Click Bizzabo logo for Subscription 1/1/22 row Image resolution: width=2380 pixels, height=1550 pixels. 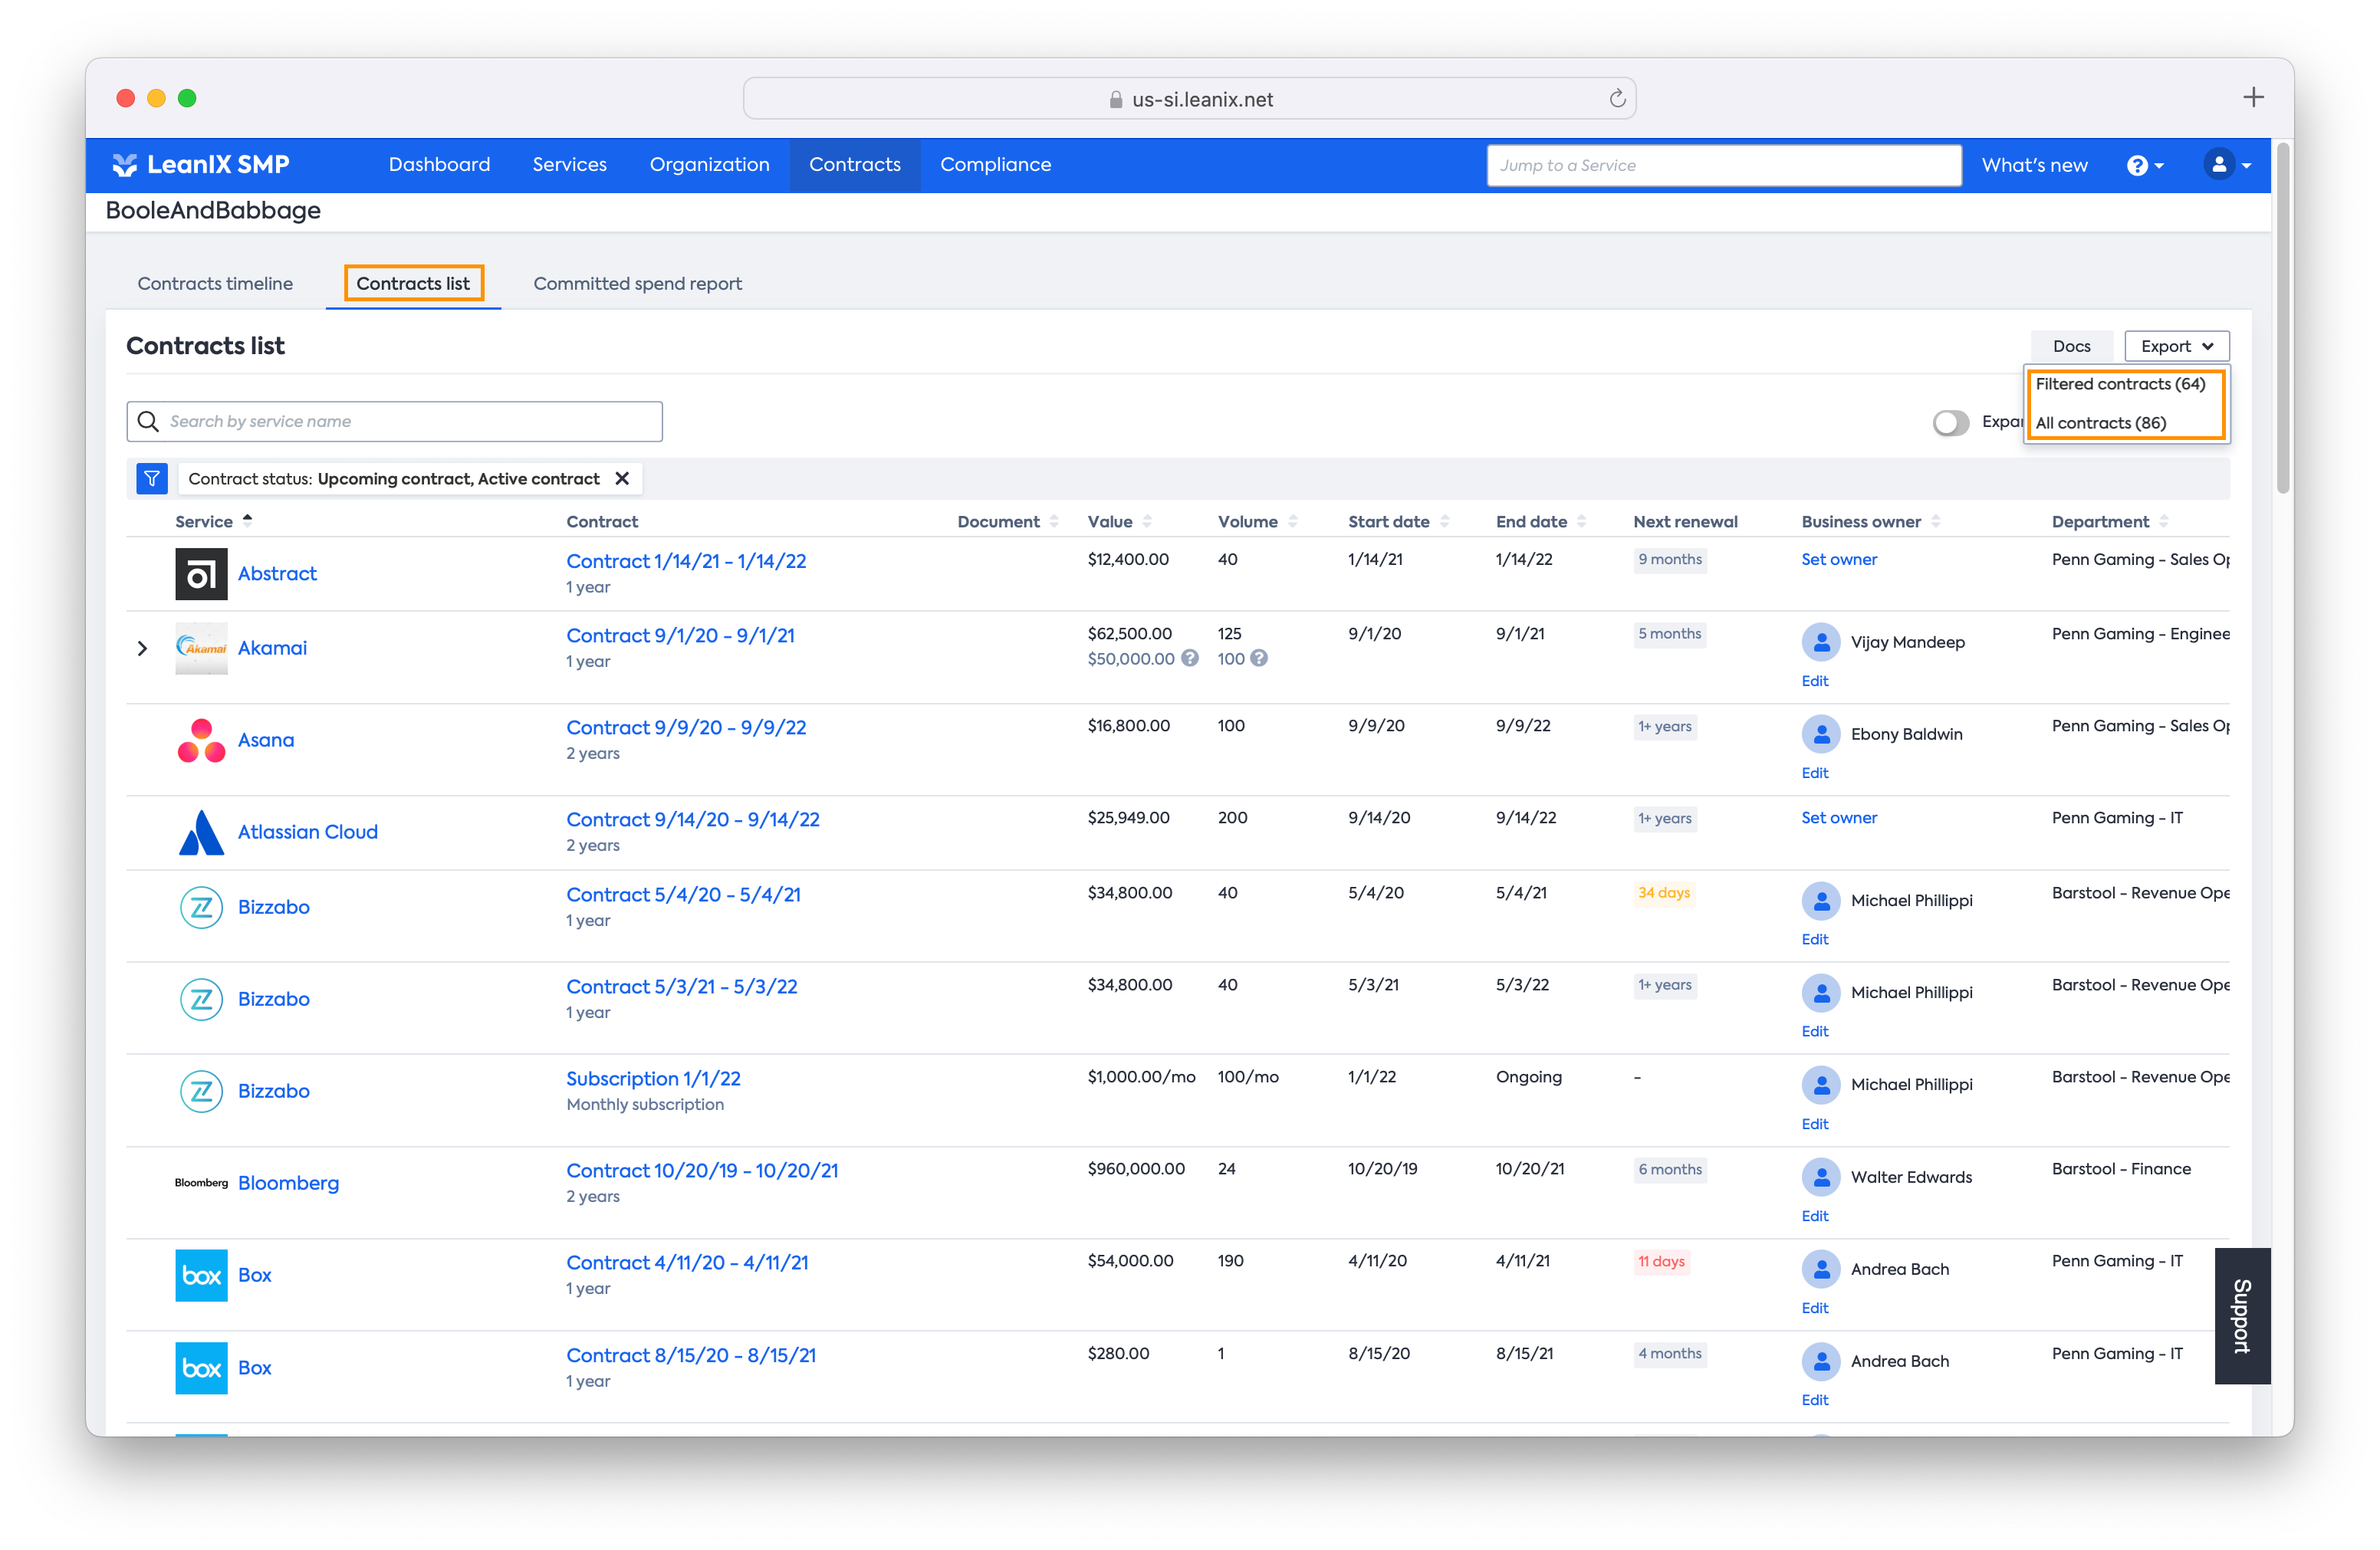201,1091
